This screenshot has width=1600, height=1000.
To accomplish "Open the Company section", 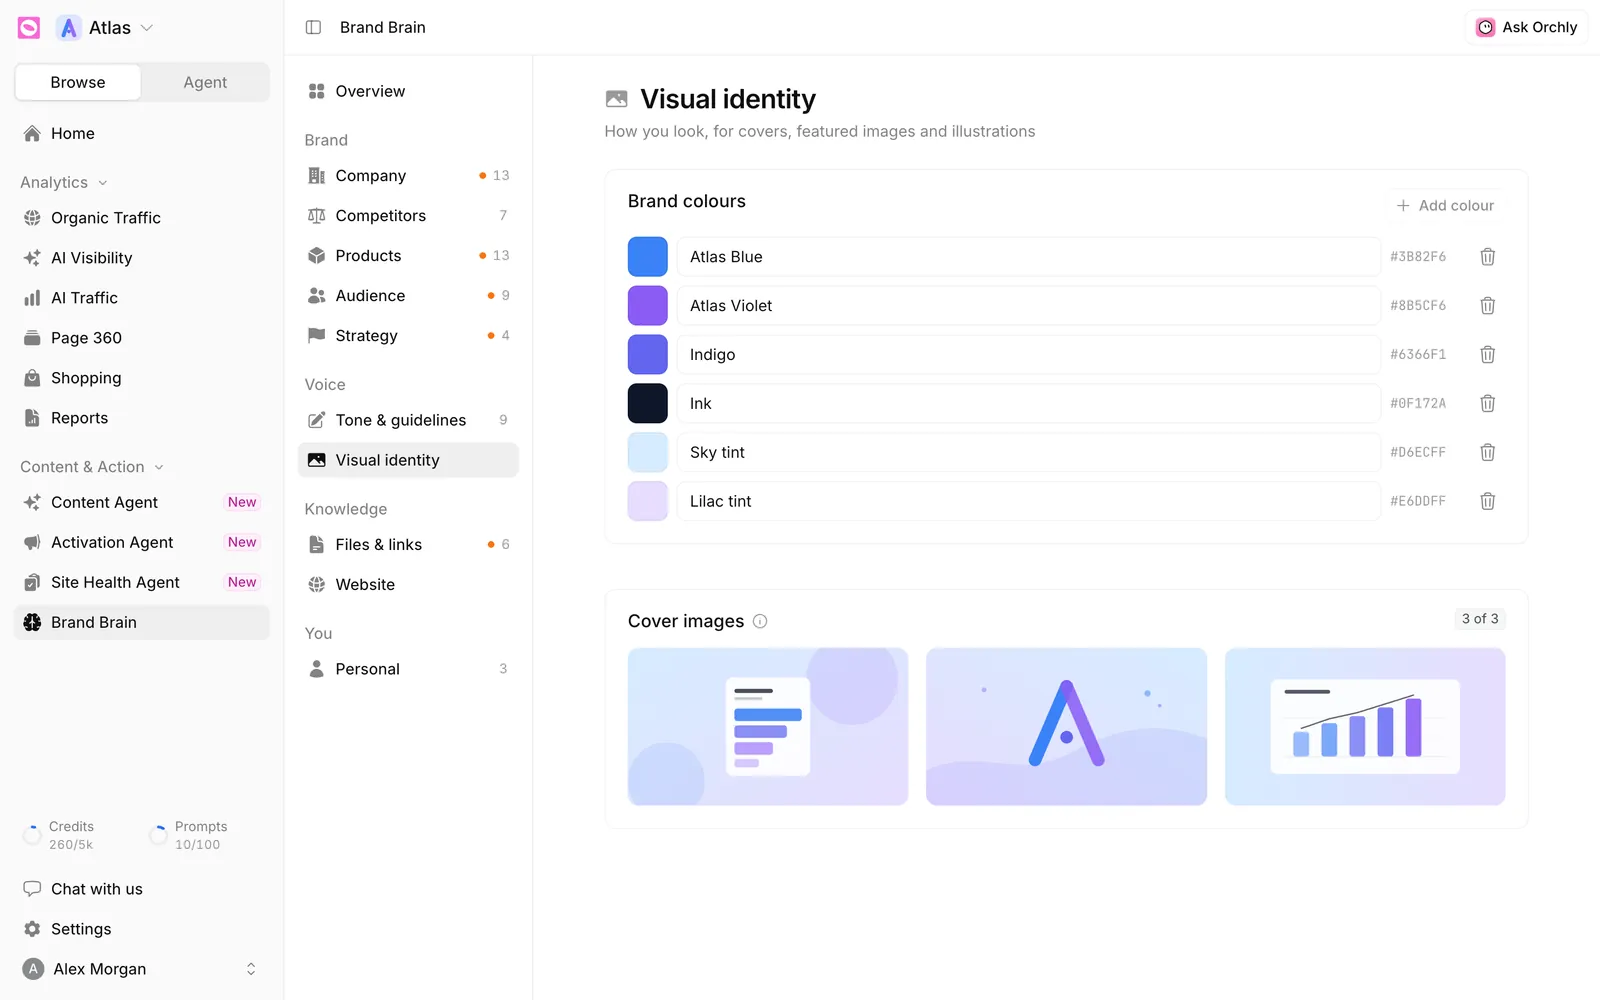I will pos(408,176).
